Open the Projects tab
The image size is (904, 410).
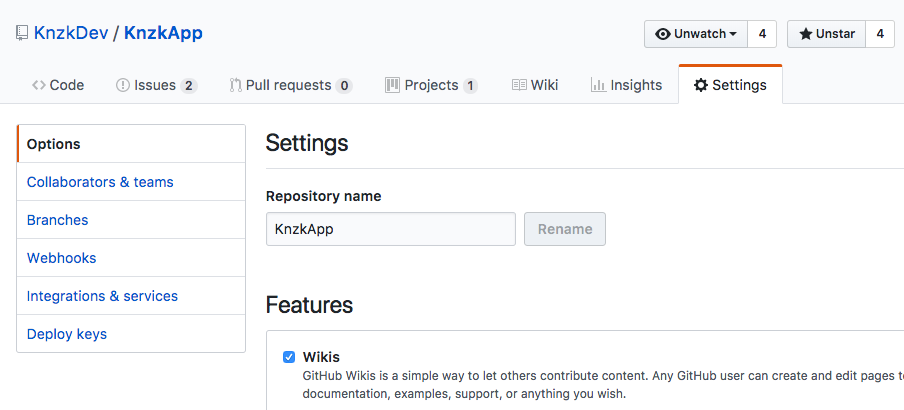pyautogui.click(x=431, y=85)
